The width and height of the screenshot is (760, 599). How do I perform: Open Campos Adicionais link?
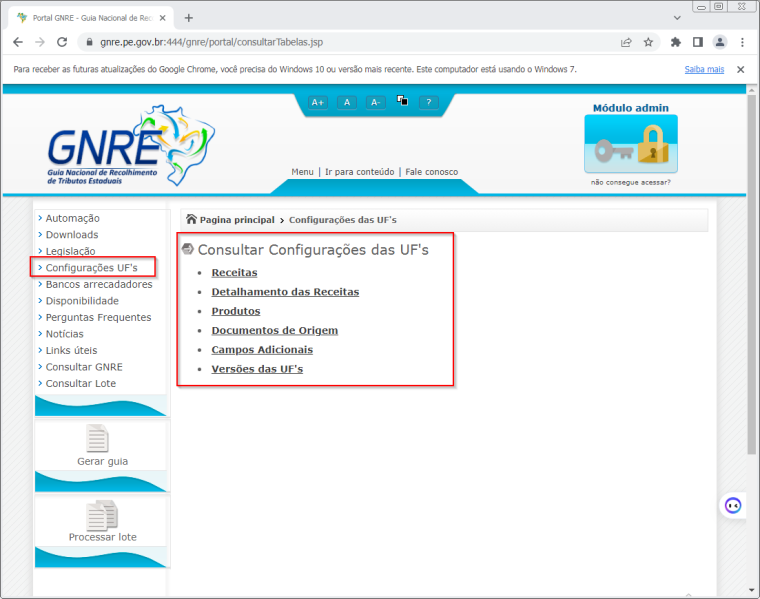point(262,349)
